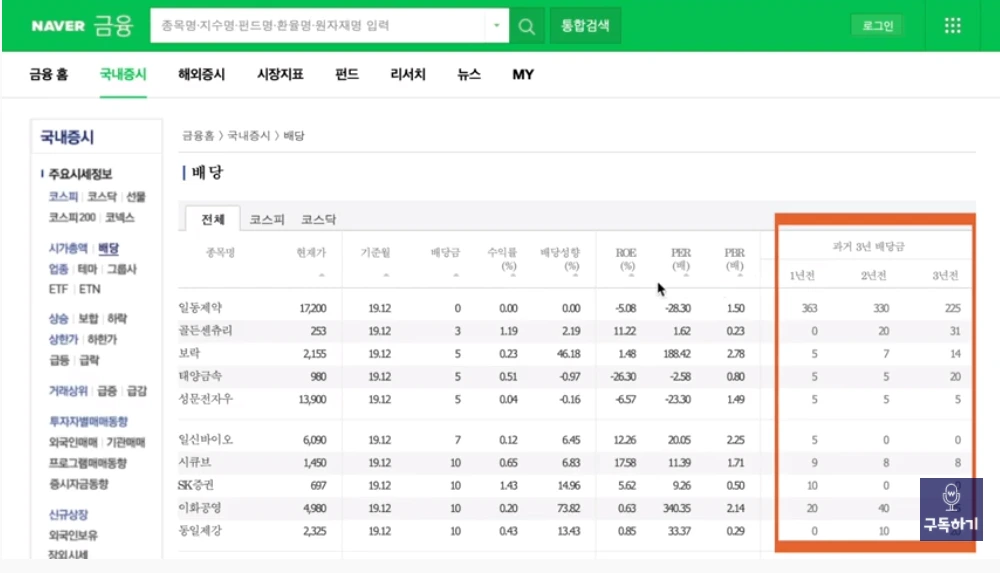Open the 금융 홈 menu
The height and width of the screenshot is (573, 1000).
point(48,75)
